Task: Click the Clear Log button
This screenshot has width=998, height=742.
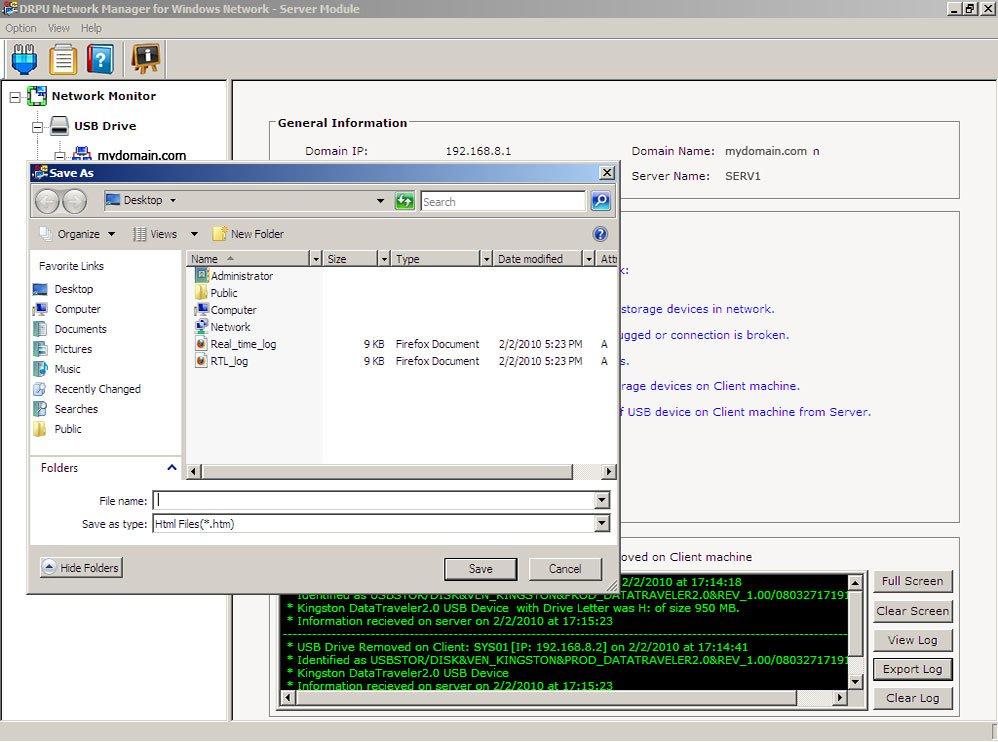Action: (x=912, y=698)
